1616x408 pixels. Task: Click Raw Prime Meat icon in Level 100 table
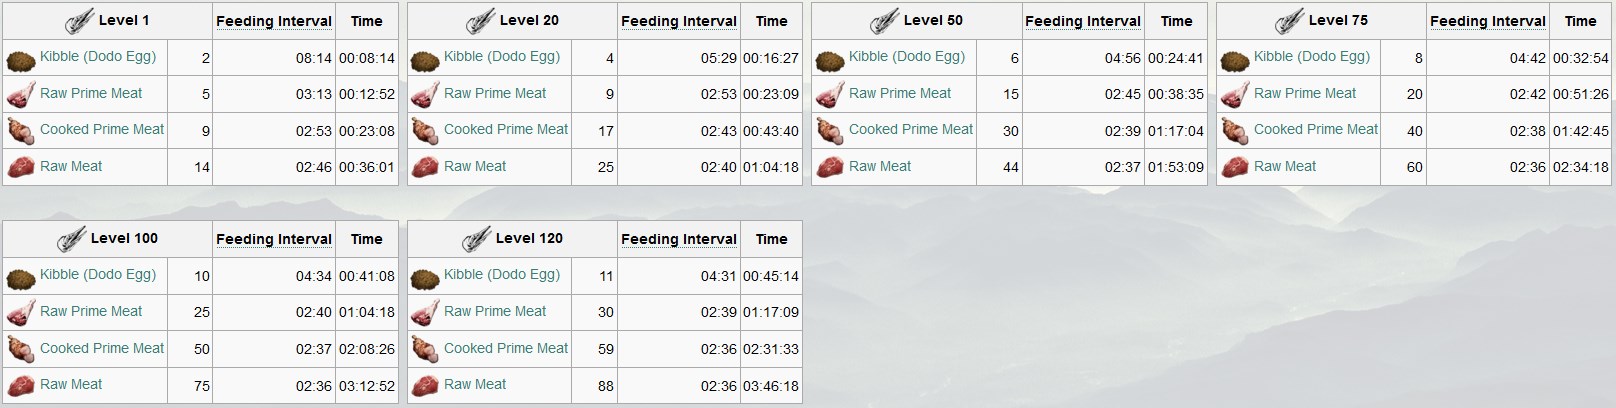[21, 313]
